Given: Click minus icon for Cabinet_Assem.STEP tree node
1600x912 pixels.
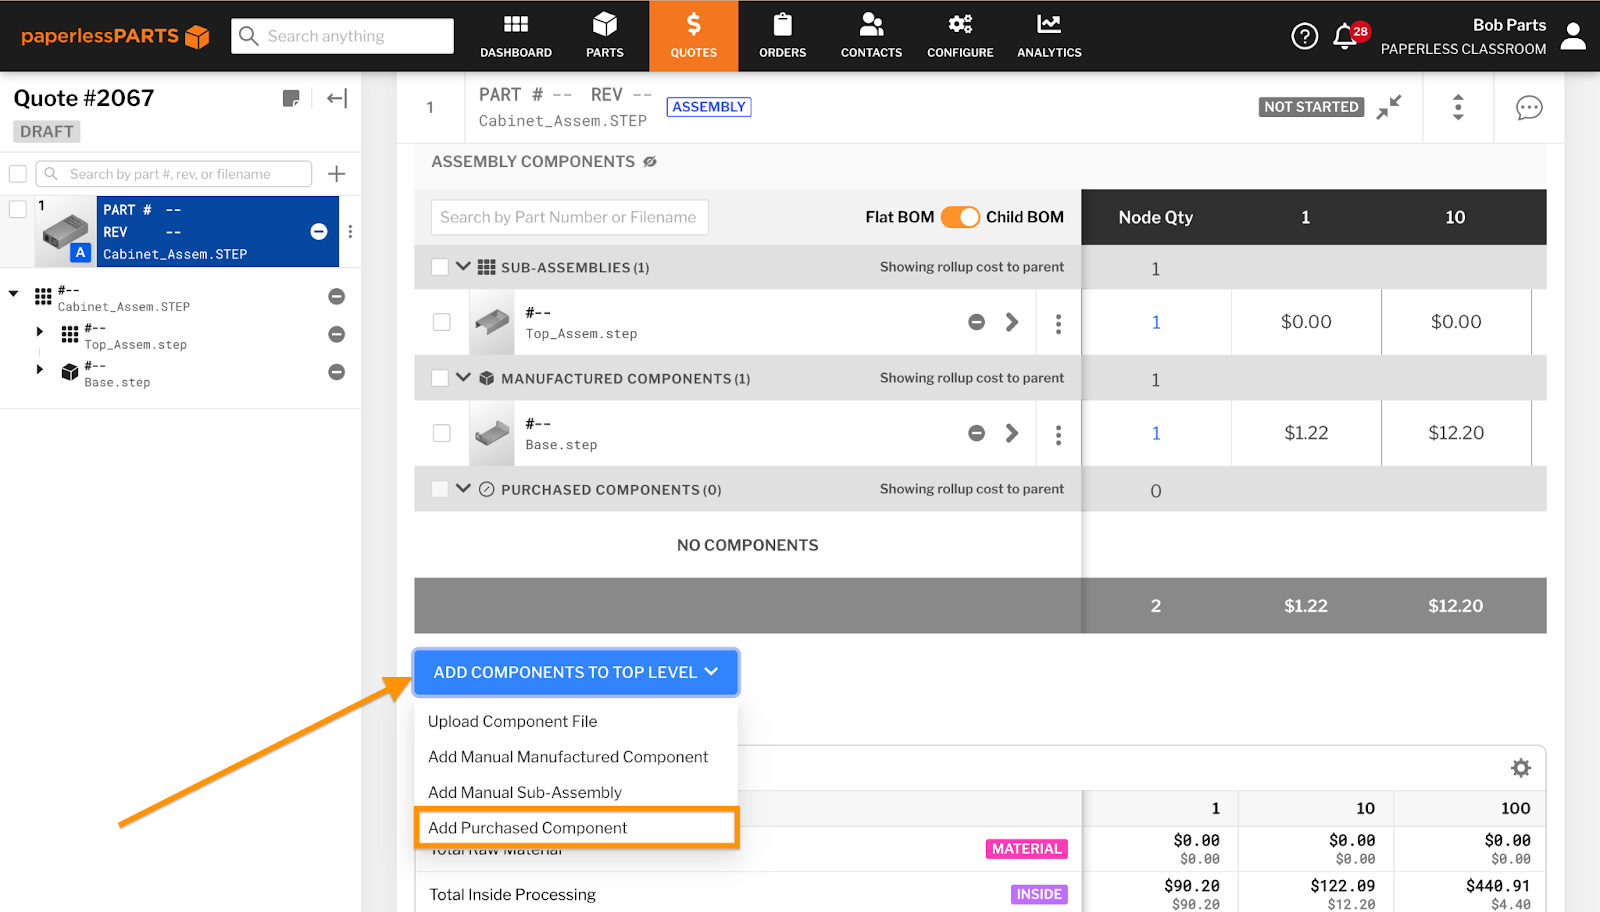Looking at the screenshot, I should [x=337, y=296].
